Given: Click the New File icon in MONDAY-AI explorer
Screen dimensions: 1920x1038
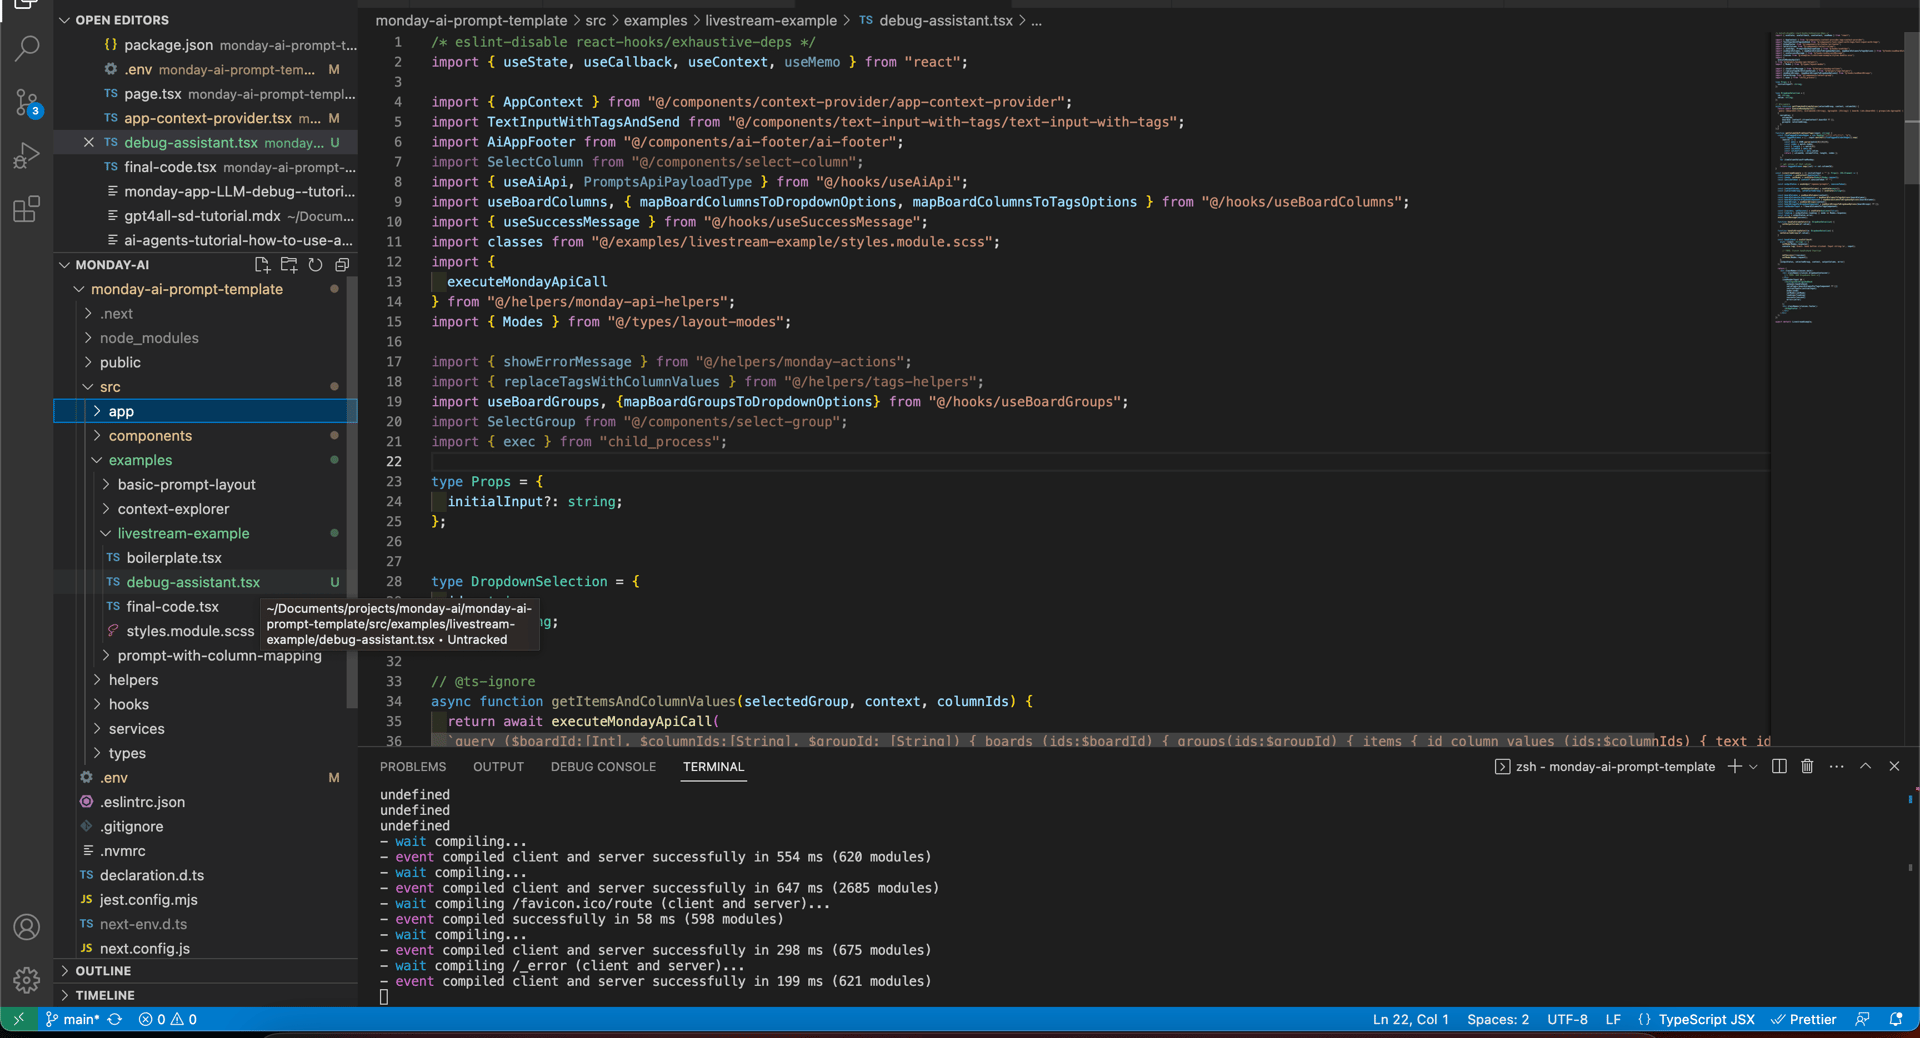Looking at the screenshot, I should tap(262, 265).
